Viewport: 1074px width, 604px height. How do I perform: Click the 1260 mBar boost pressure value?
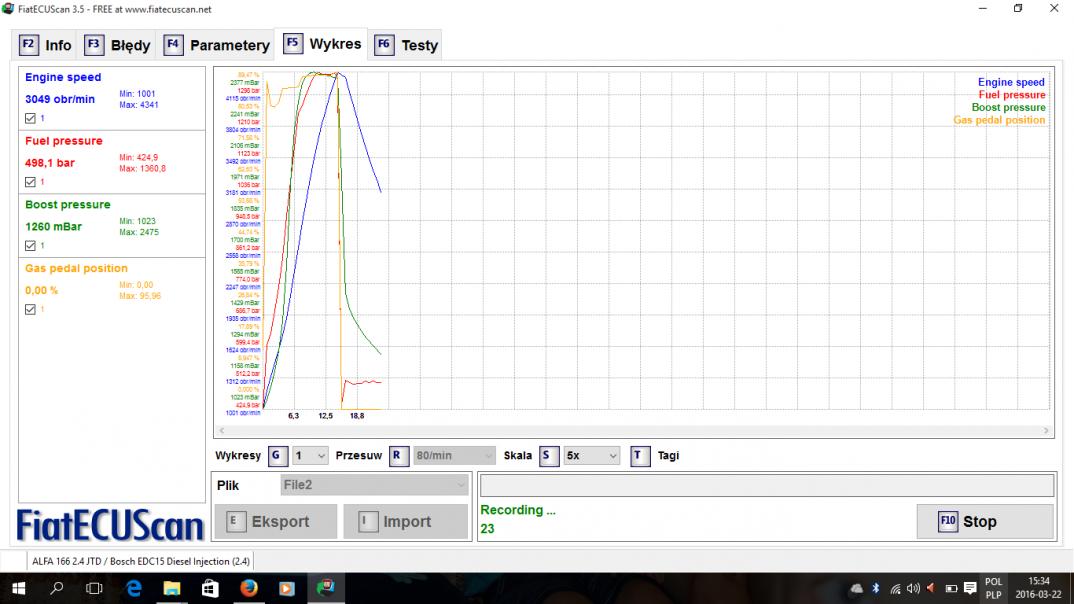click(x=53, y=227)
